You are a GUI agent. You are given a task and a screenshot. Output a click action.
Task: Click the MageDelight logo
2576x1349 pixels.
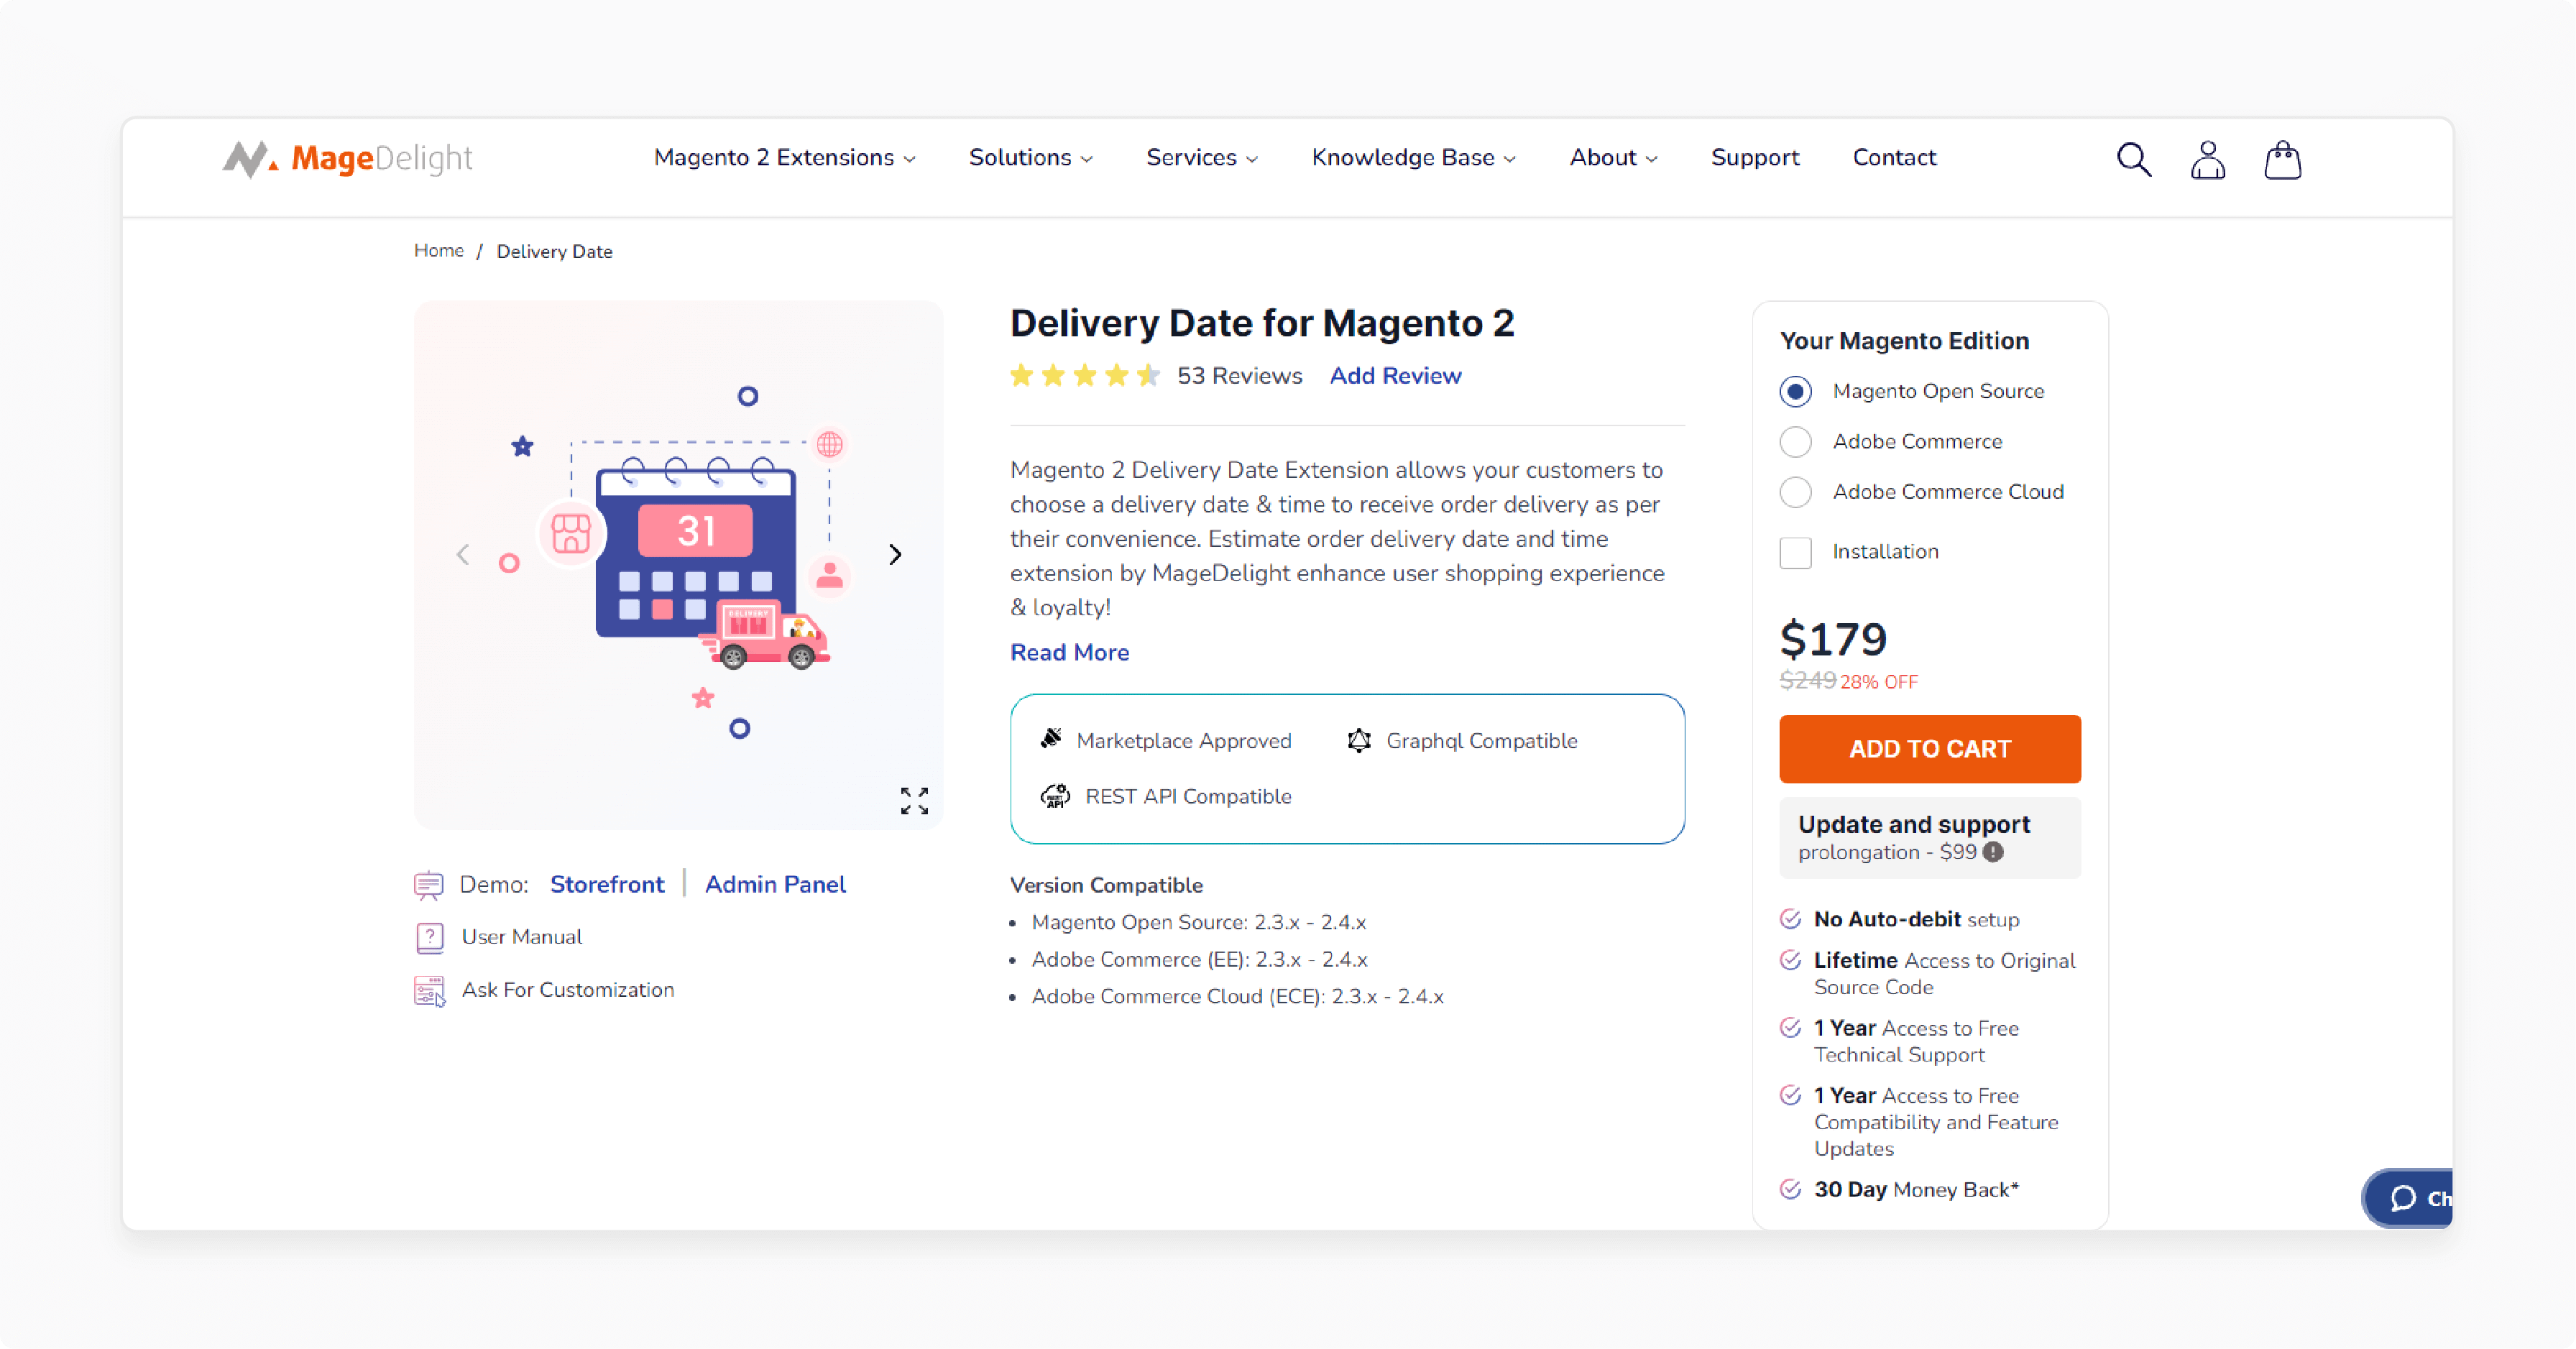(x=347, y=158)
